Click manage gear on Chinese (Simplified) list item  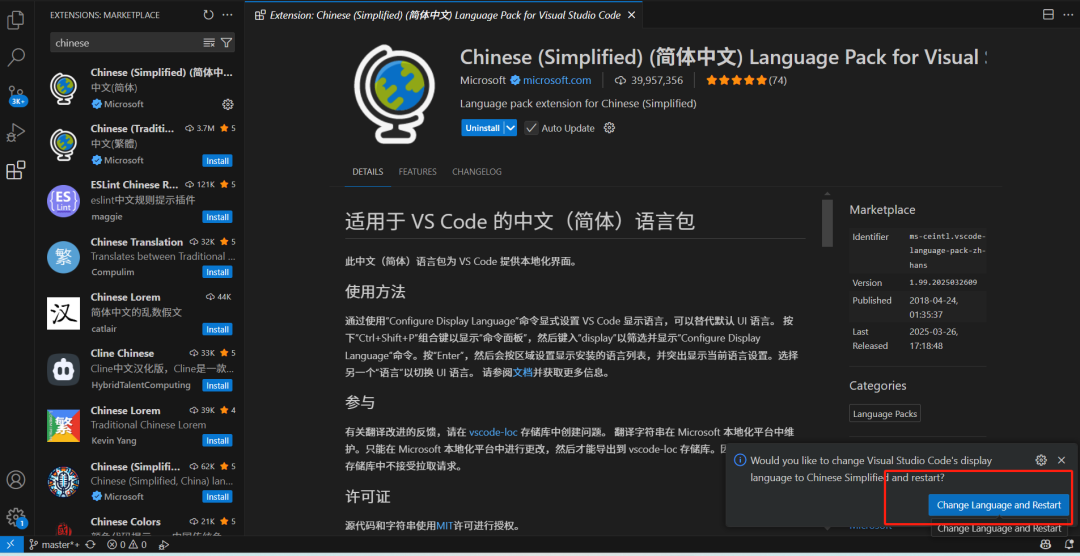click(x=227, y=104)
